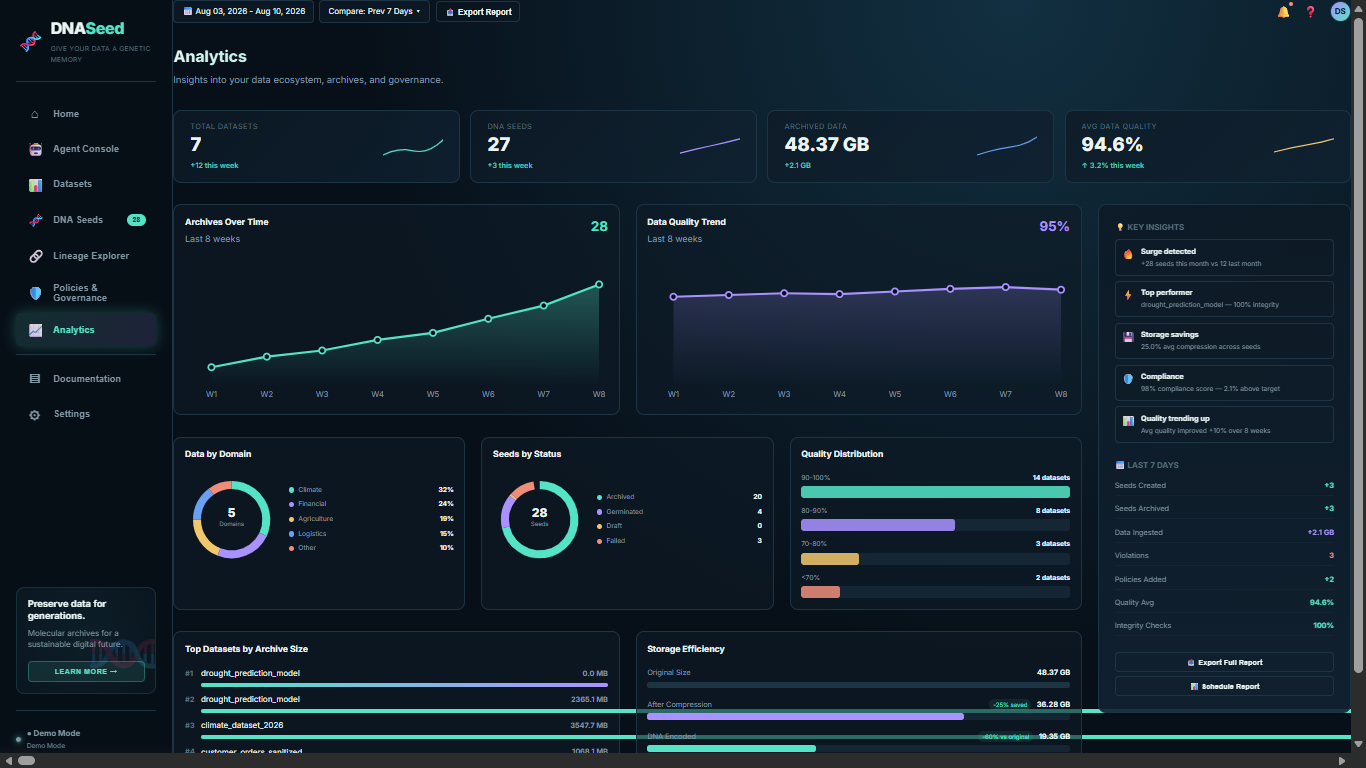Image resolution: width=1366 pixels, height=768 pixels.
Task: Click the LEARN MORE link button
Action: [86, 671]
